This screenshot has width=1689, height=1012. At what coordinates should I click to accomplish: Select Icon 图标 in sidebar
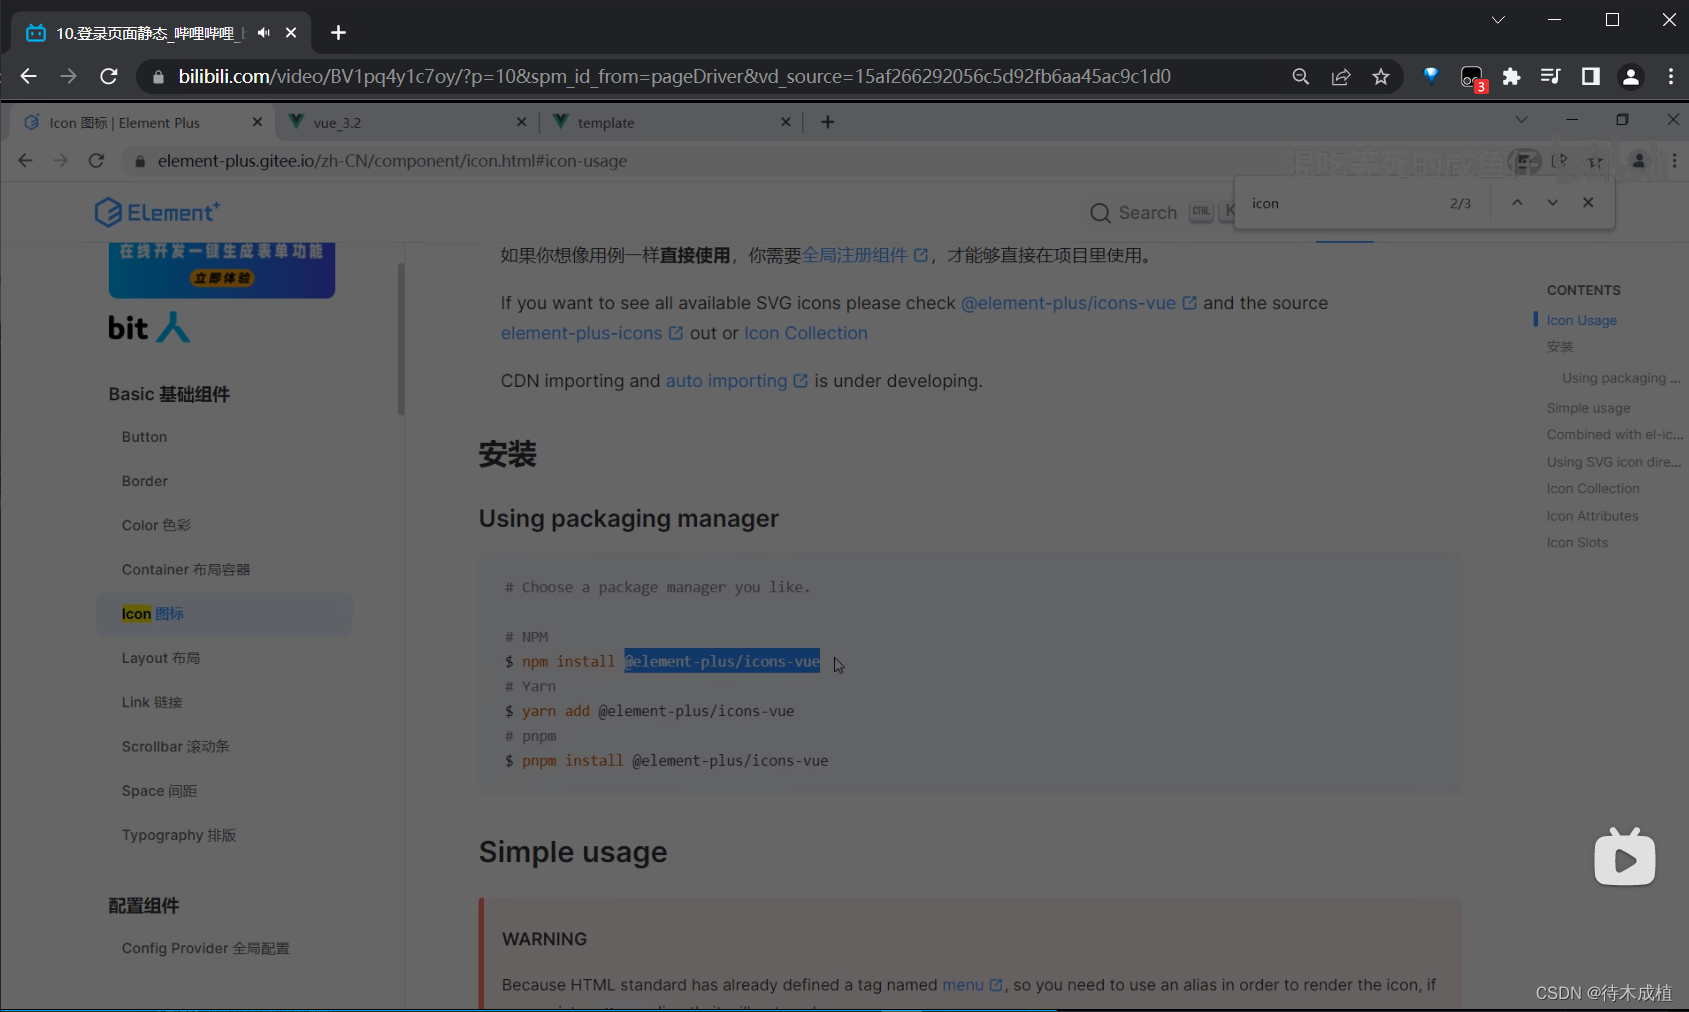click(x=224, y=614)
